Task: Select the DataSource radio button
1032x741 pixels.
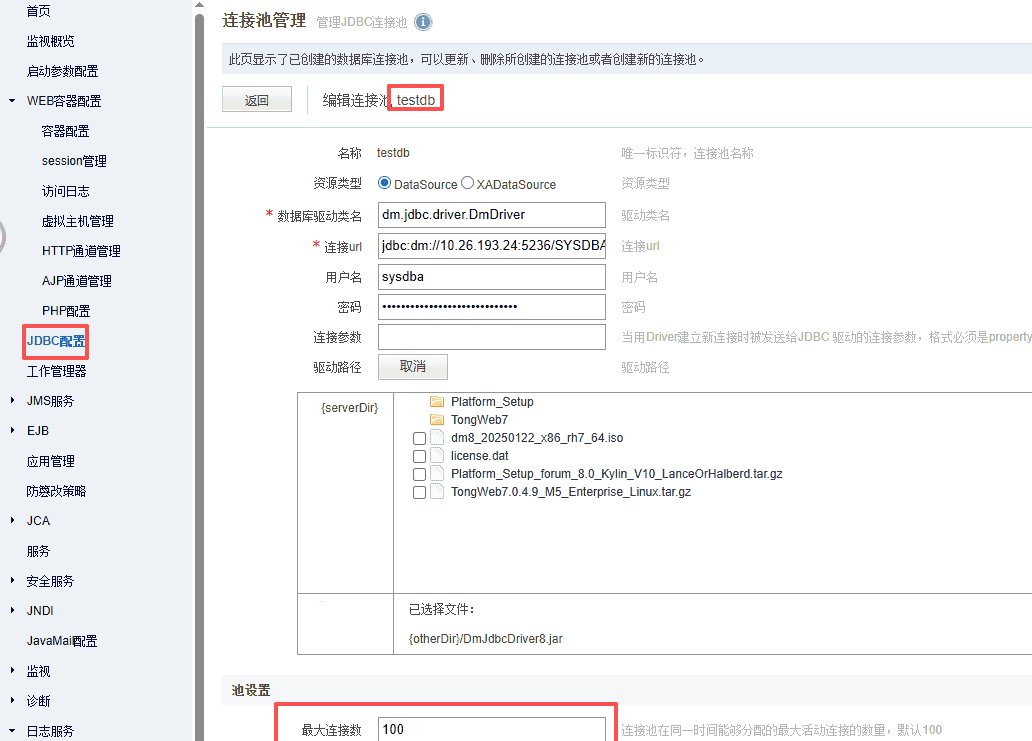Action: [385, 184]
